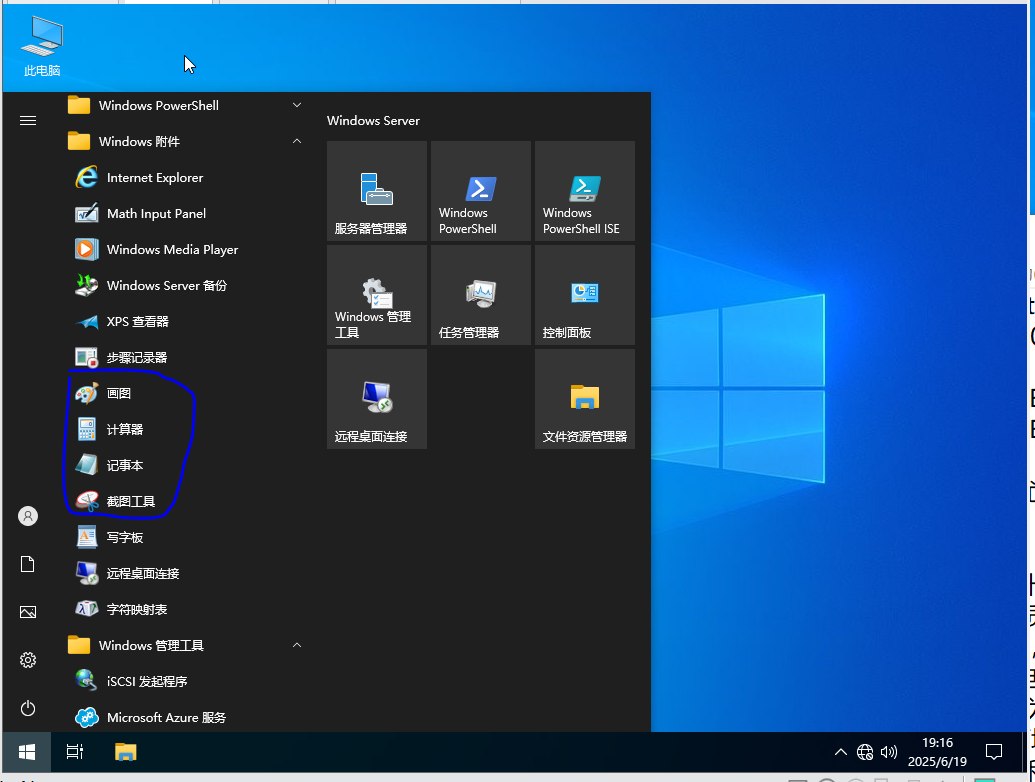Open the Power options button
The width and height of the screenshot is (1035, 782).
pos(28,708)
